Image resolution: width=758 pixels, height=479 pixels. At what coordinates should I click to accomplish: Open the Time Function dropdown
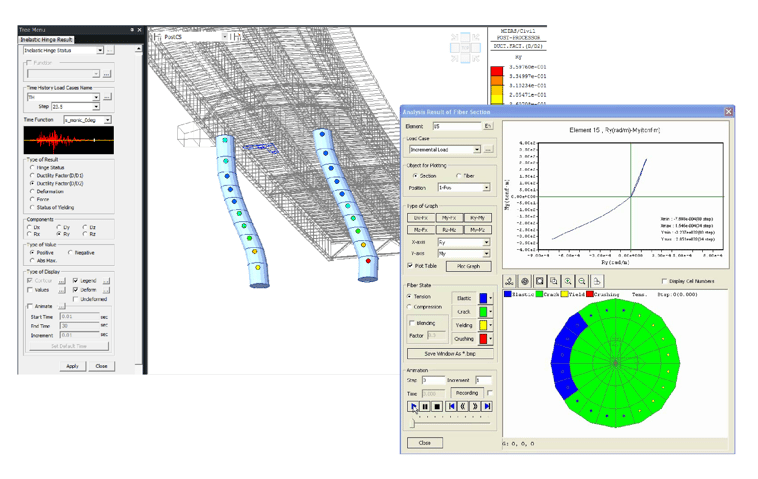click(107, 120)
